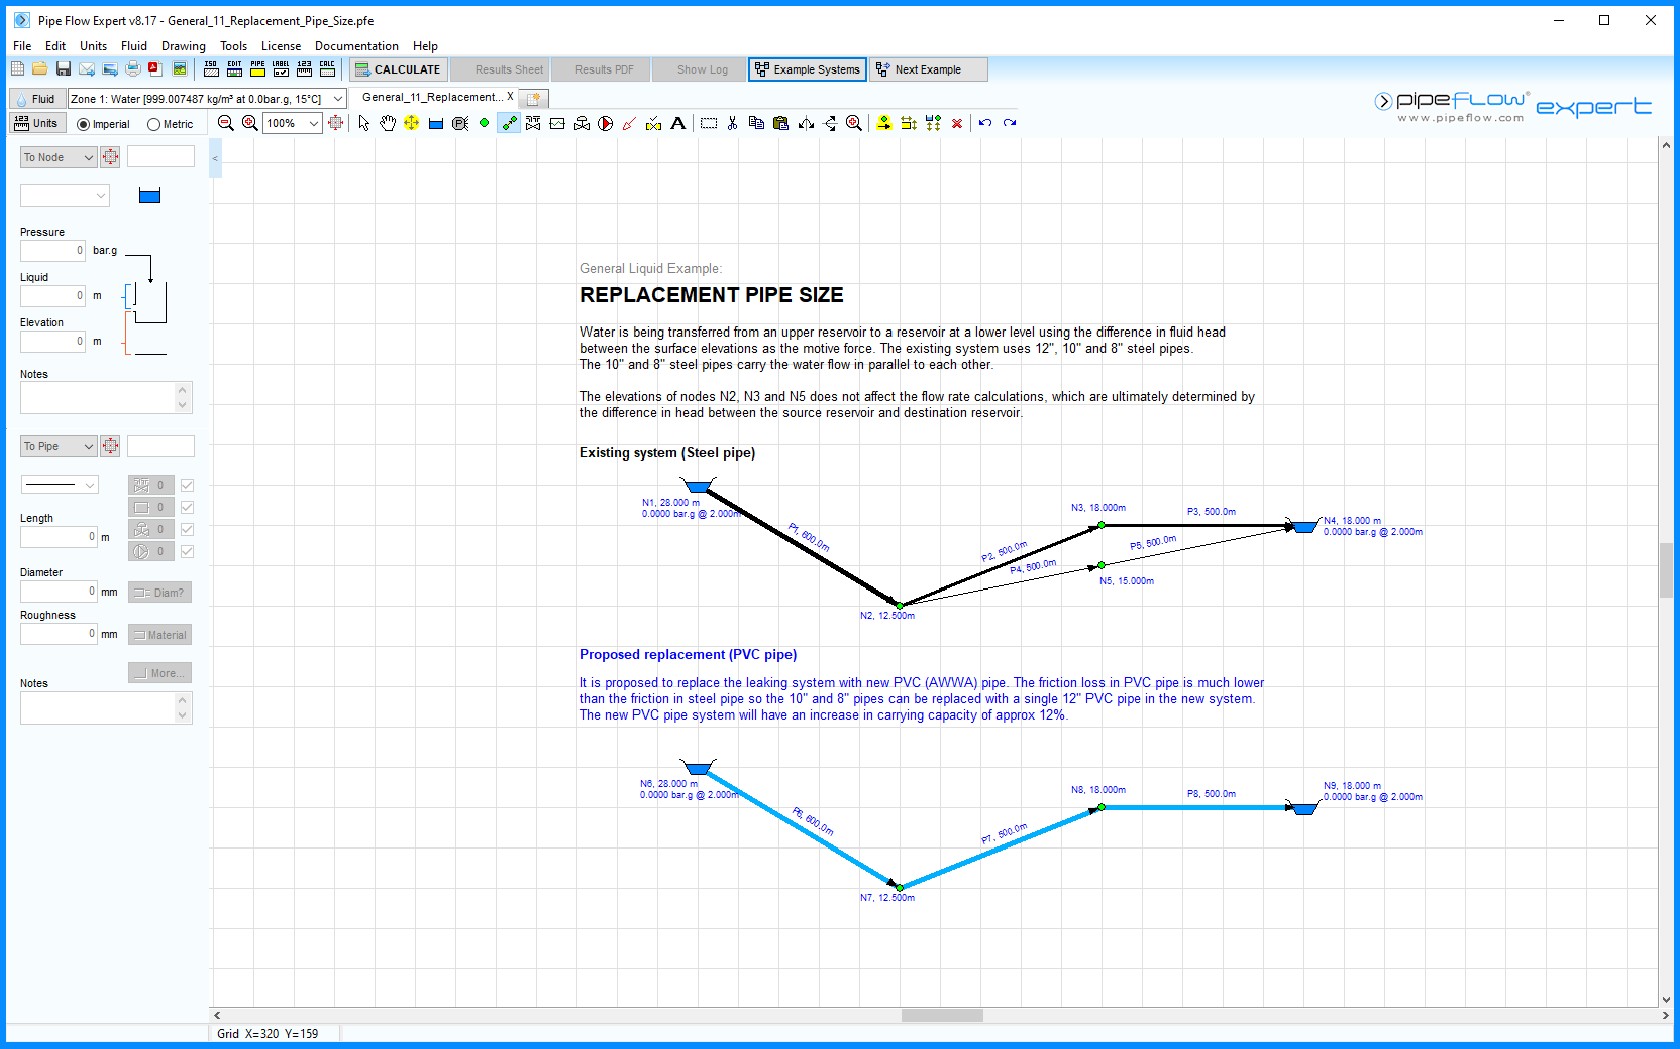Click the PIPE settings toolbar icon
Image resolution: width=1680 pixels, height=1049 pixels.
click(258, 69)
